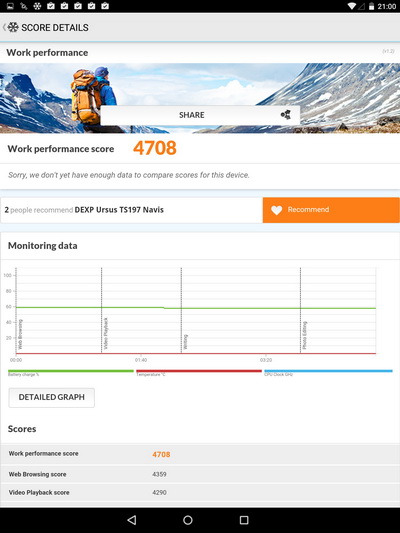Screen dimensions: 400x533
Task: Select the Photo Editing marker on the graph
Action: click(x=305, y=335)
